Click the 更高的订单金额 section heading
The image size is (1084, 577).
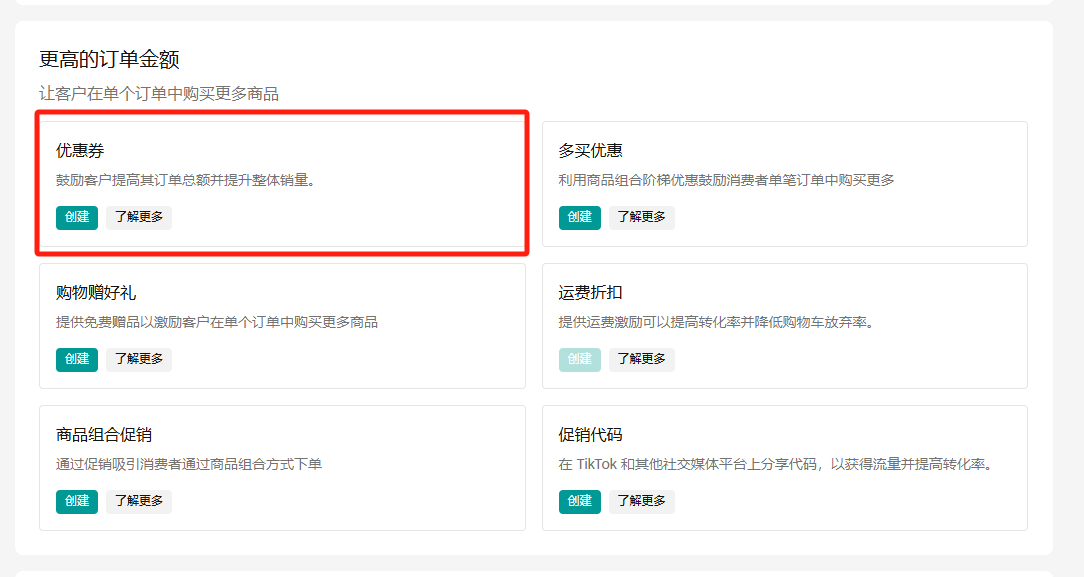tap(109, 60)
